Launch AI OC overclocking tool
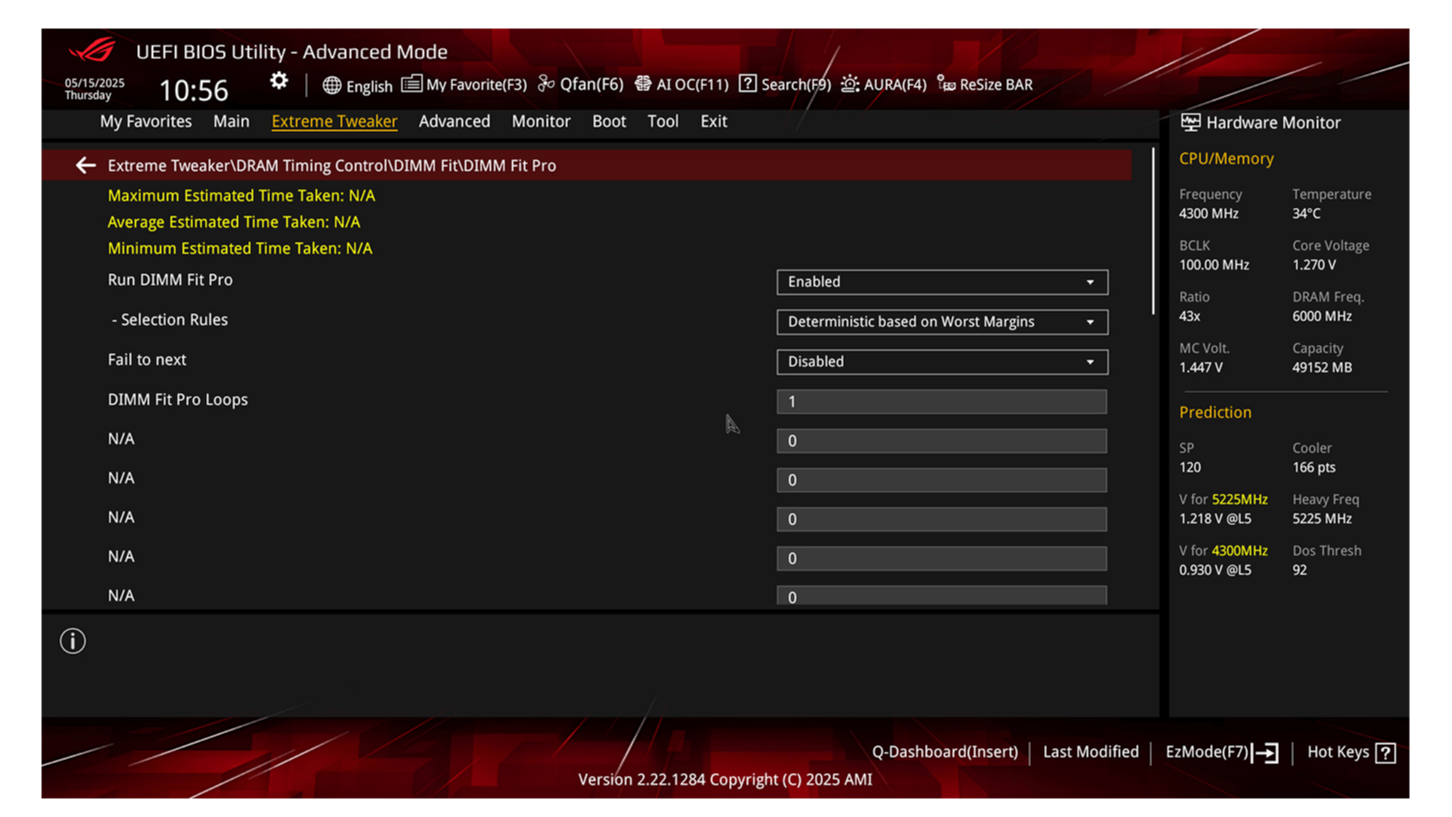 [x=683, y=84]
